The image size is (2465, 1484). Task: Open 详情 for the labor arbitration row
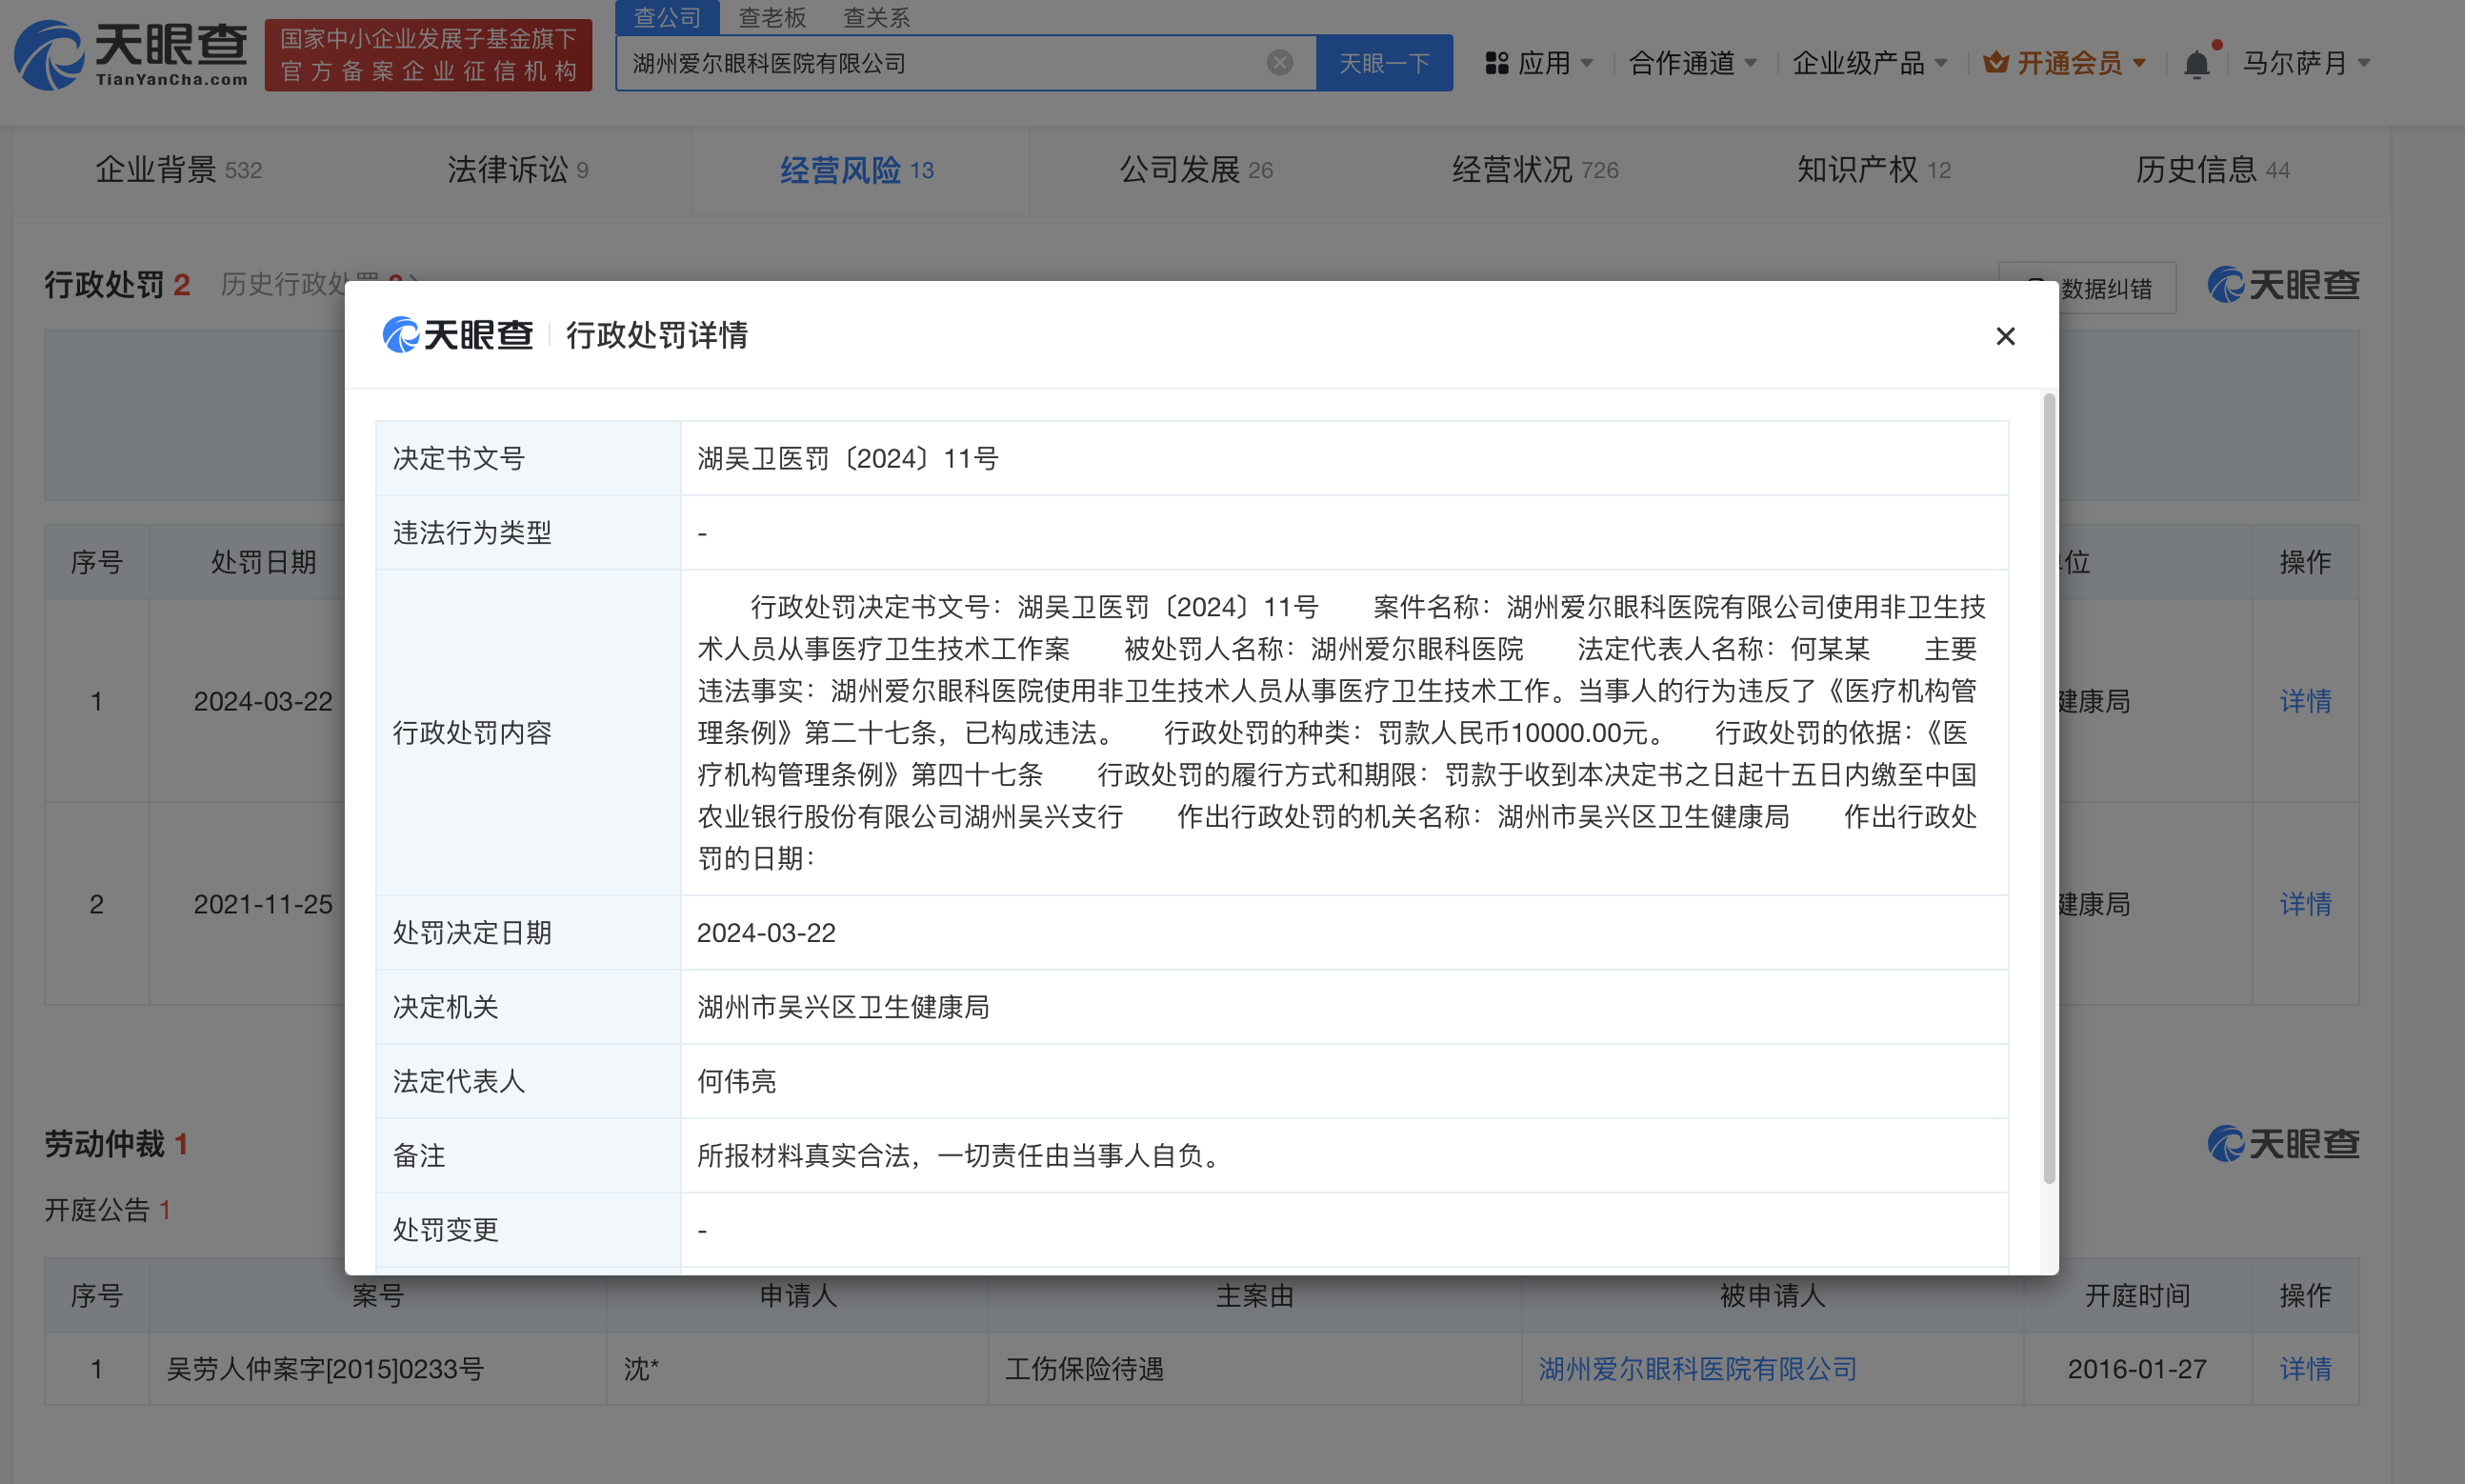[2305, 1369]
